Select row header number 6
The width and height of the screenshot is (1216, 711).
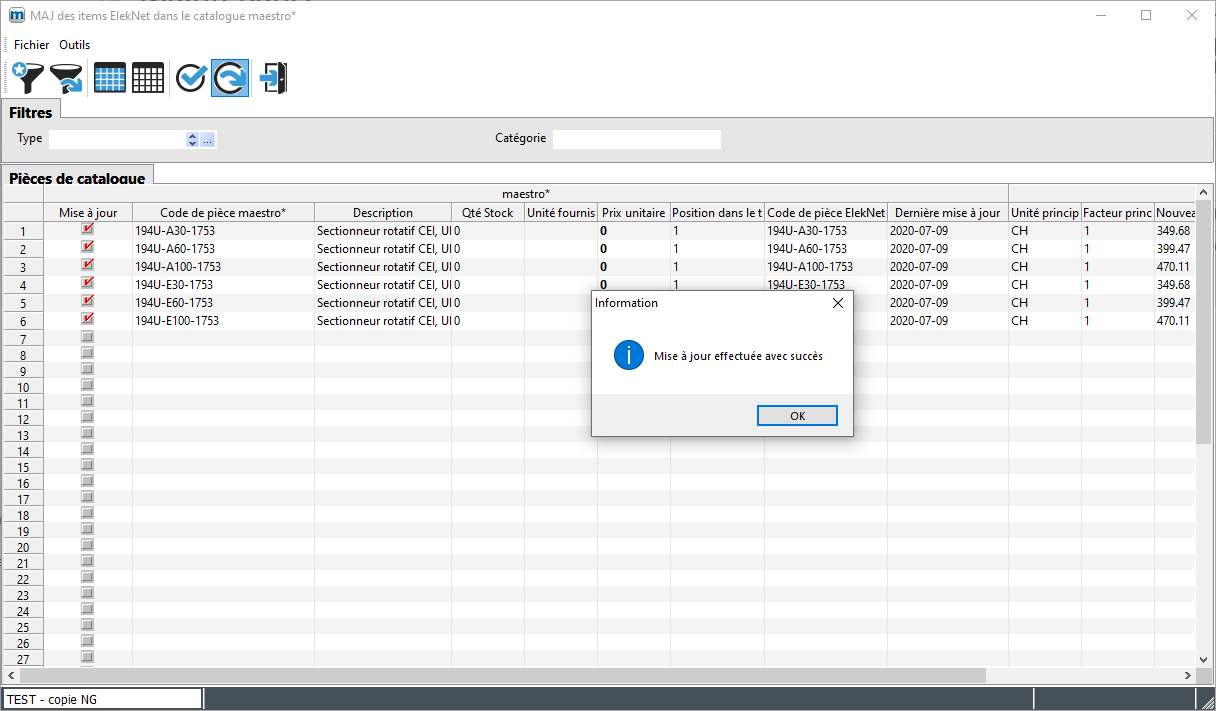coord(23,321)
